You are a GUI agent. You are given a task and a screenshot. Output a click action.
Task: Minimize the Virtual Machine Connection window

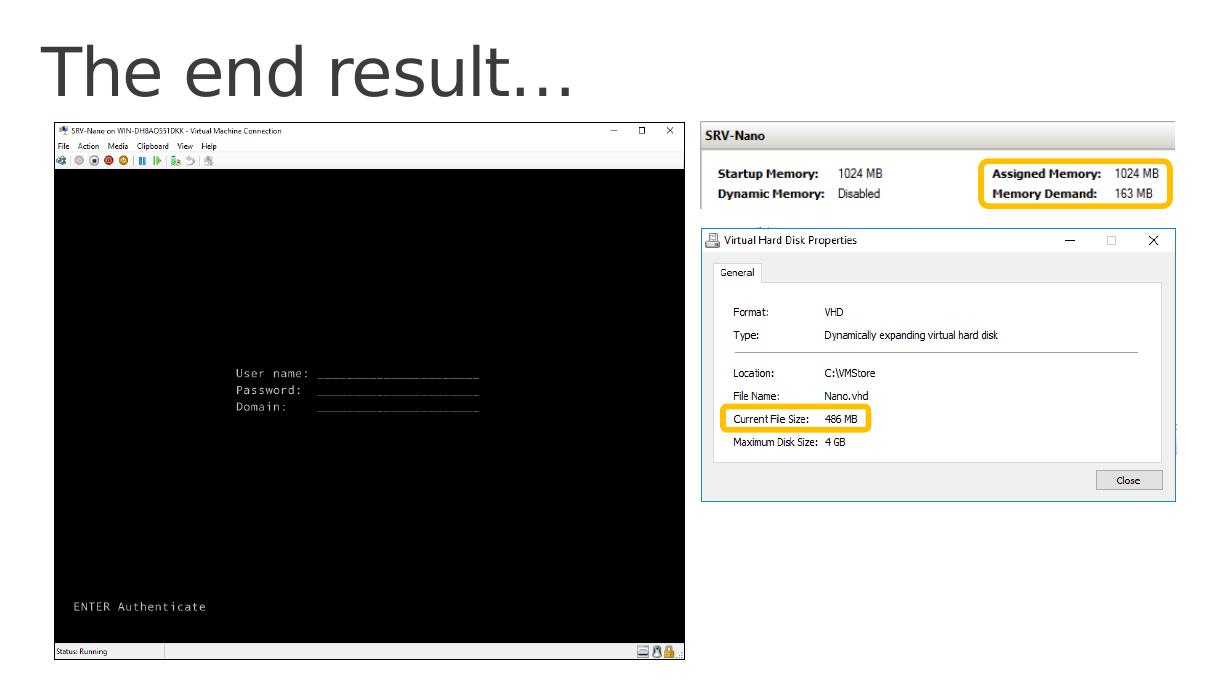(x=614, y=130)
